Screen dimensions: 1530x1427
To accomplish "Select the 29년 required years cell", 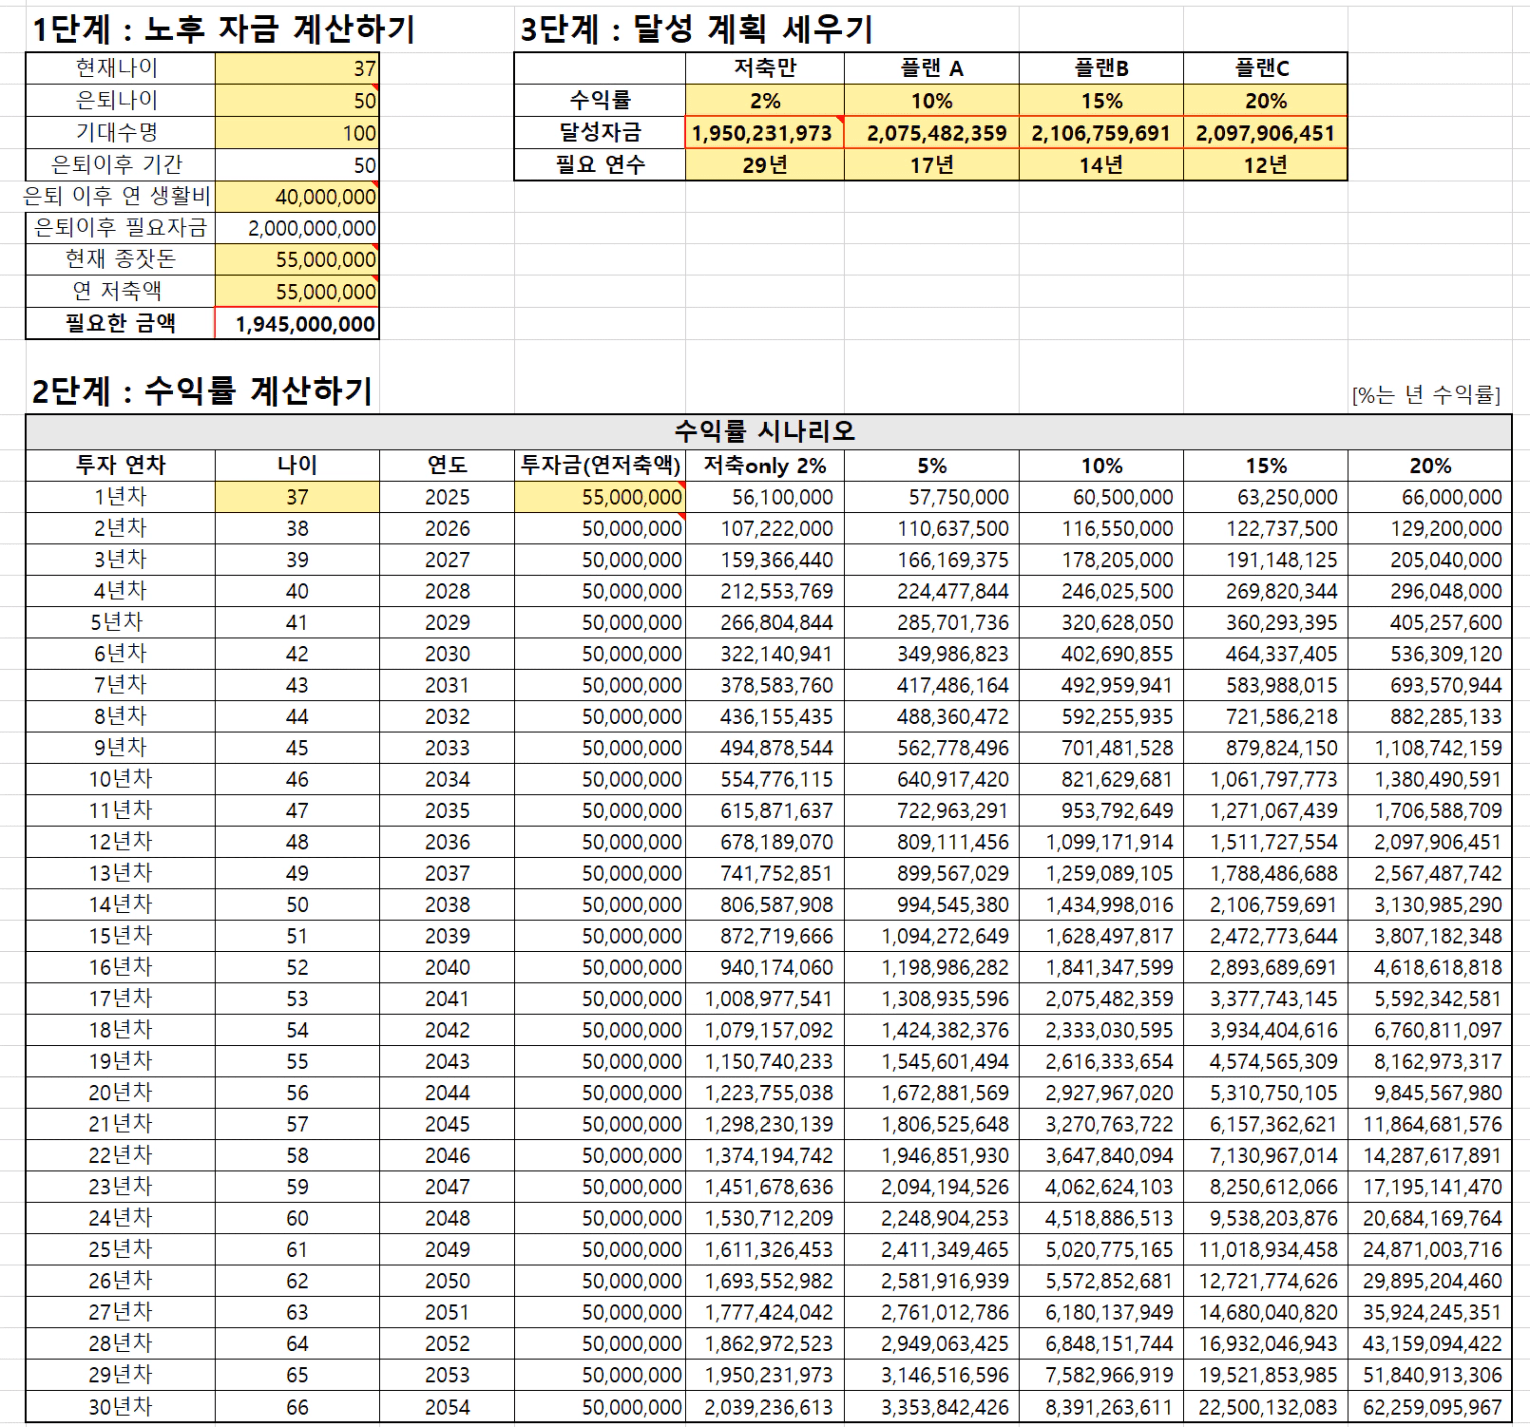I will 765,164.
